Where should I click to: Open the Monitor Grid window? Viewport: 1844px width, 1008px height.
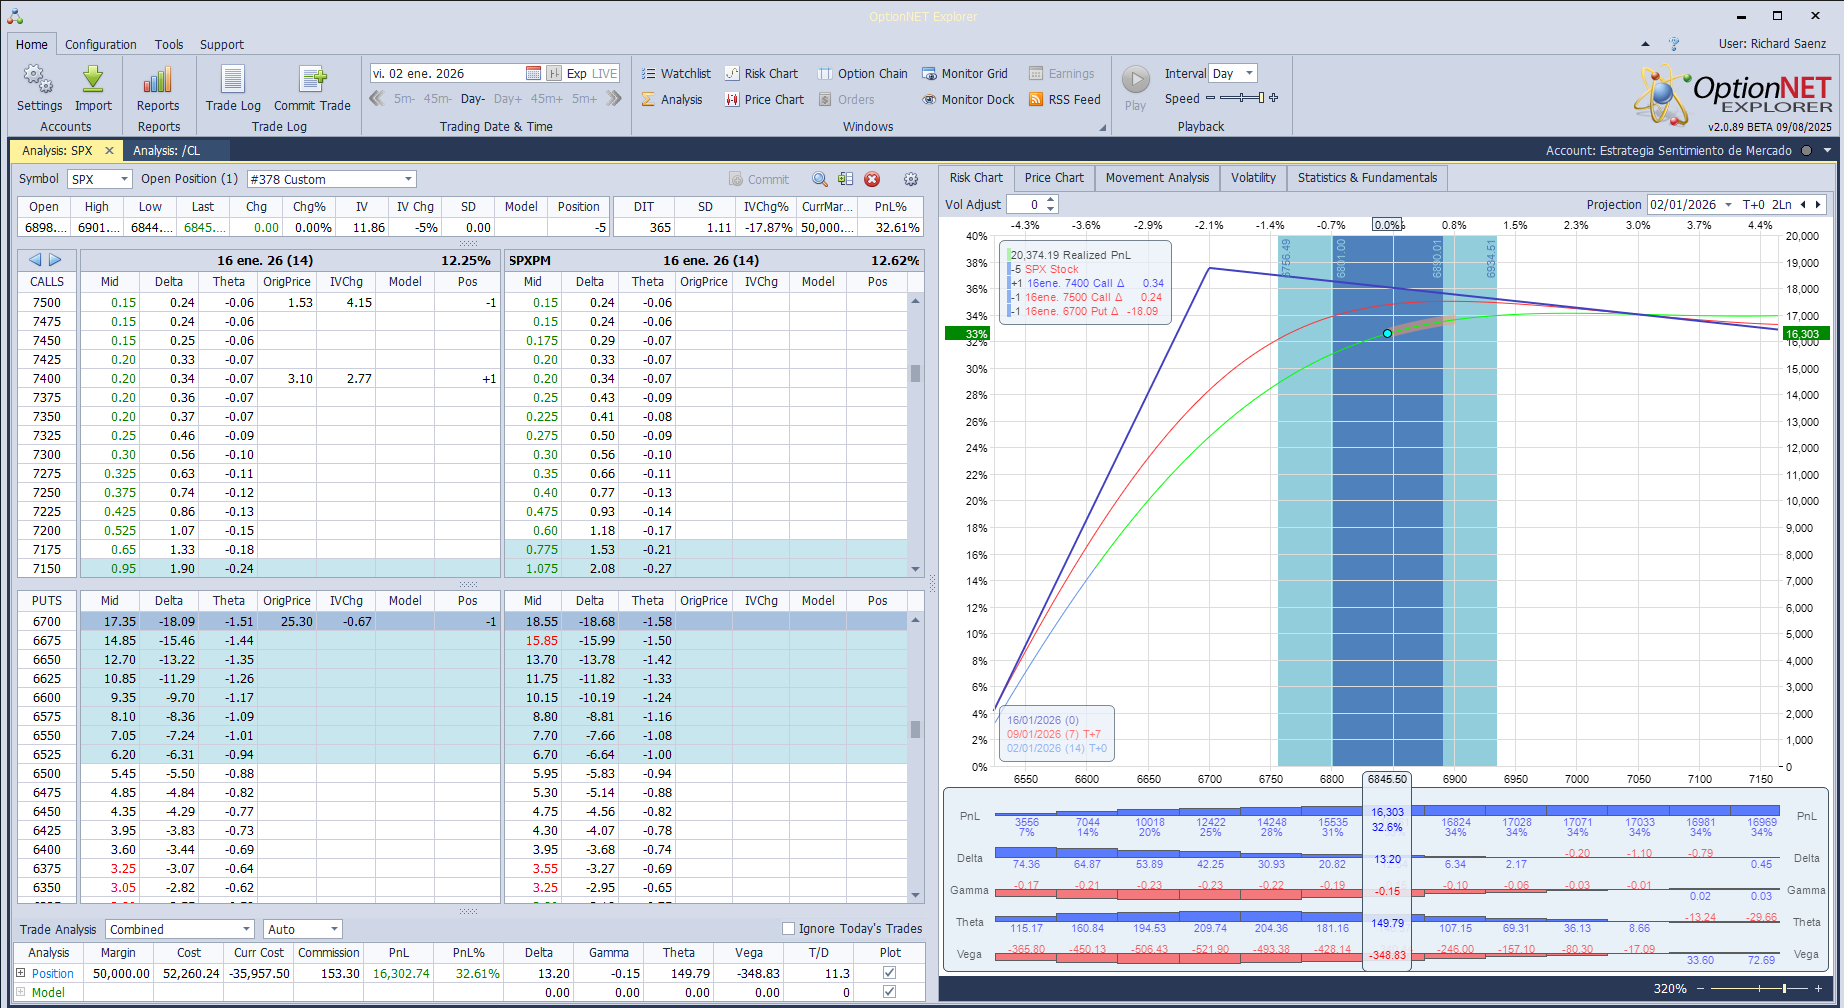pos(964,73)
